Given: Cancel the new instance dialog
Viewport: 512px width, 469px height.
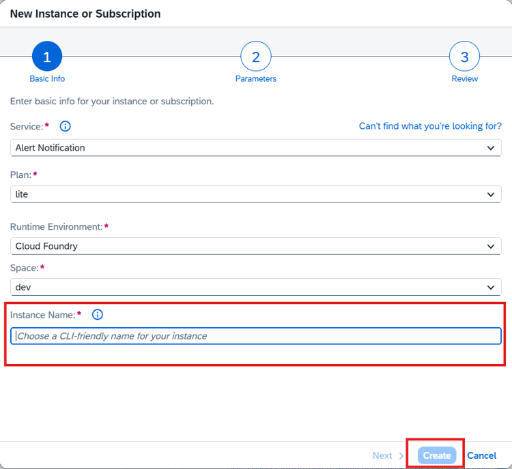Looking at the screenshot, I should click(x=481, y=455).
